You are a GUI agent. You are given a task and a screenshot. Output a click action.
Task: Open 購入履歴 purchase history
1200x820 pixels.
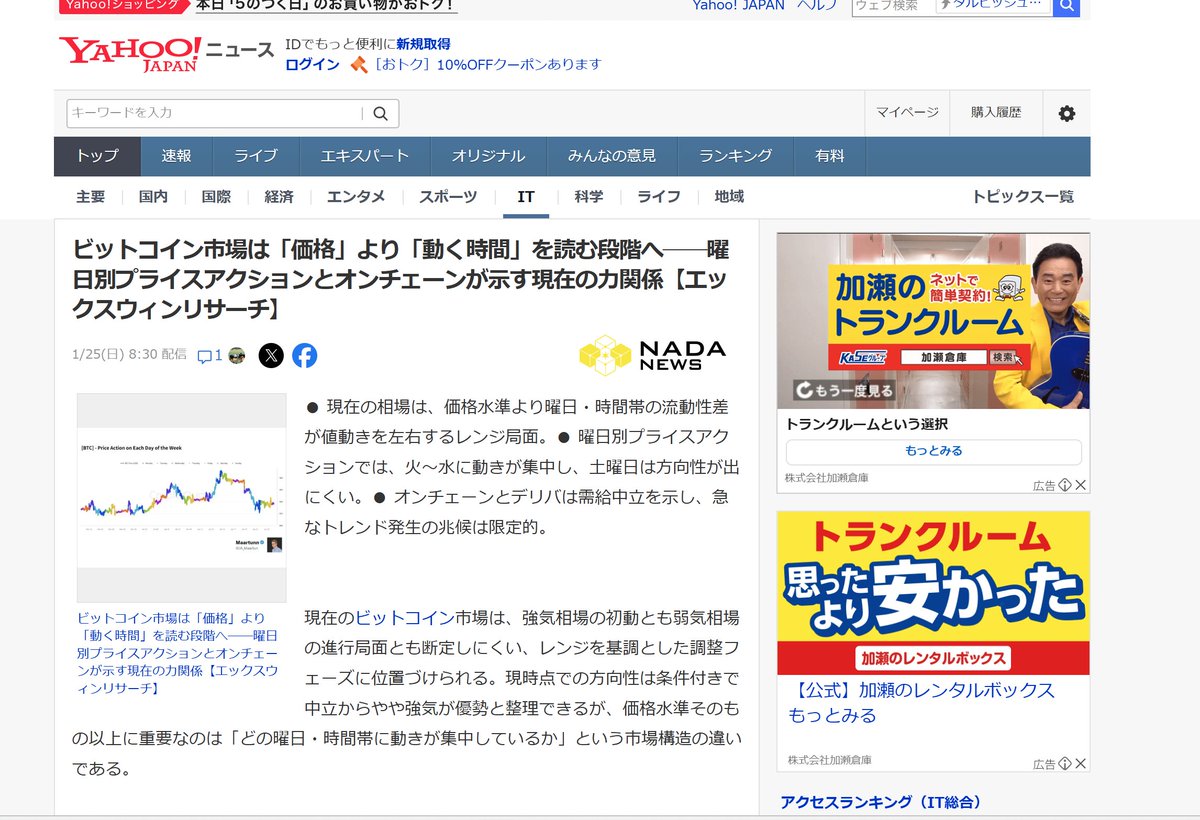(x=996, y=112)
